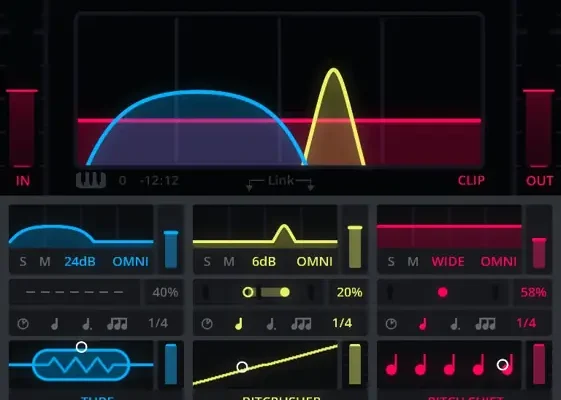Choose dotted note in blue band
The width and height of the screenshot is (561, 400).
click(x=87, y=324)
